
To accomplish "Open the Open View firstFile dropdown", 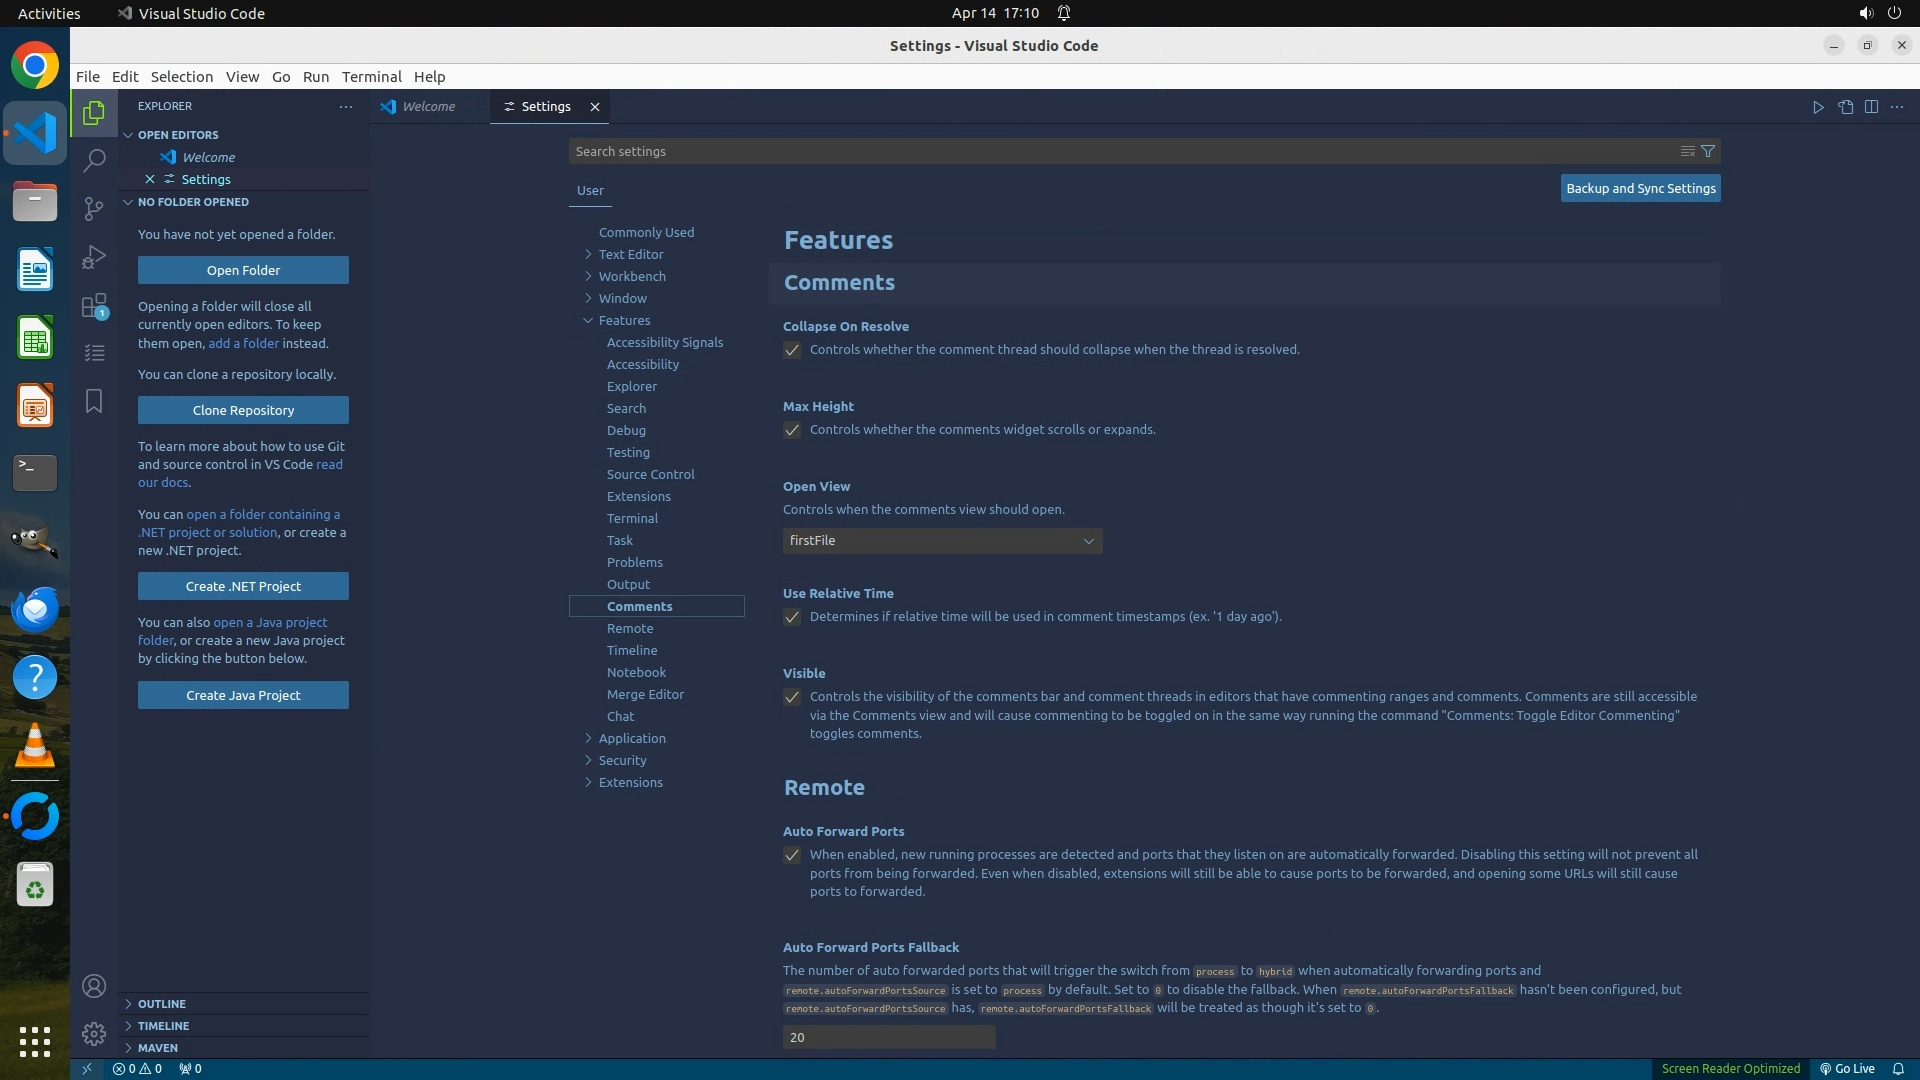I will point(942,541).
